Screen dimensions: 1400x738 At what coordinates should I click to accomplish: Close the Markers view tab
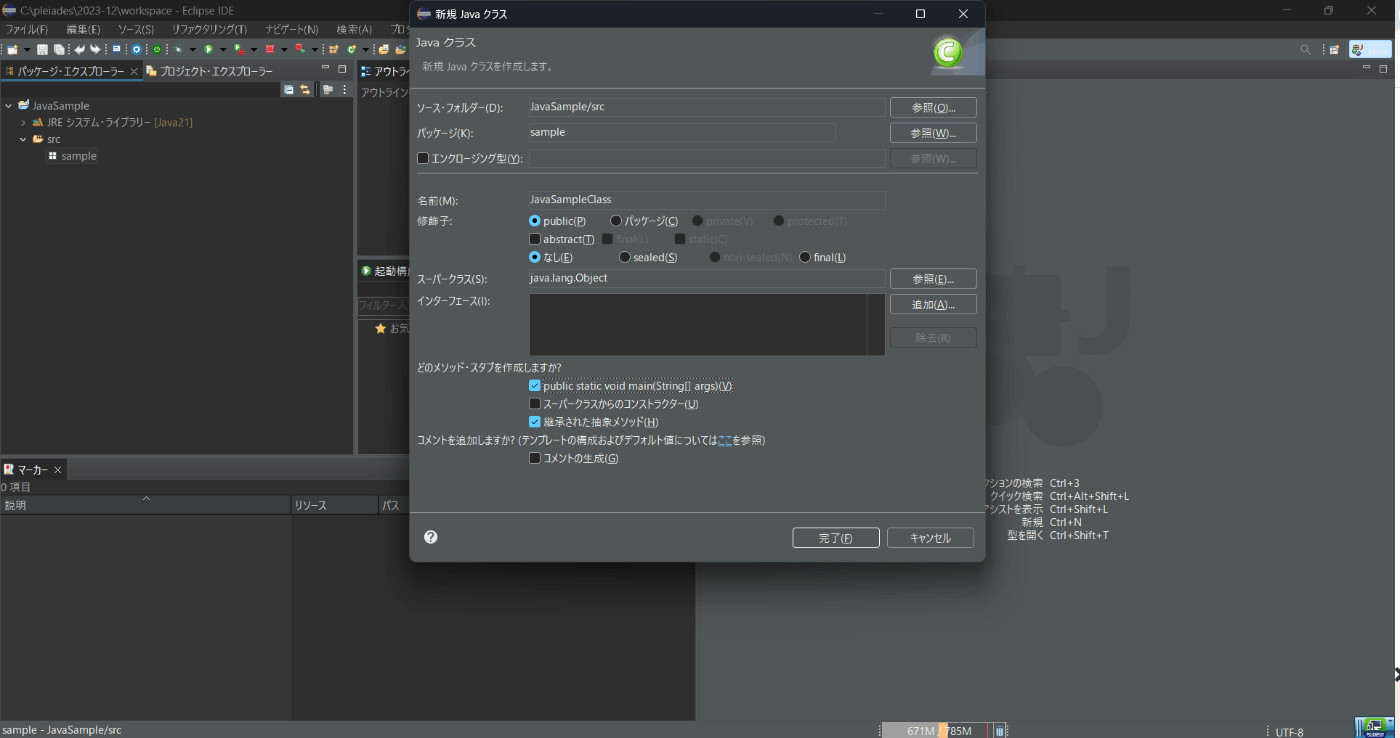point(57,469)
